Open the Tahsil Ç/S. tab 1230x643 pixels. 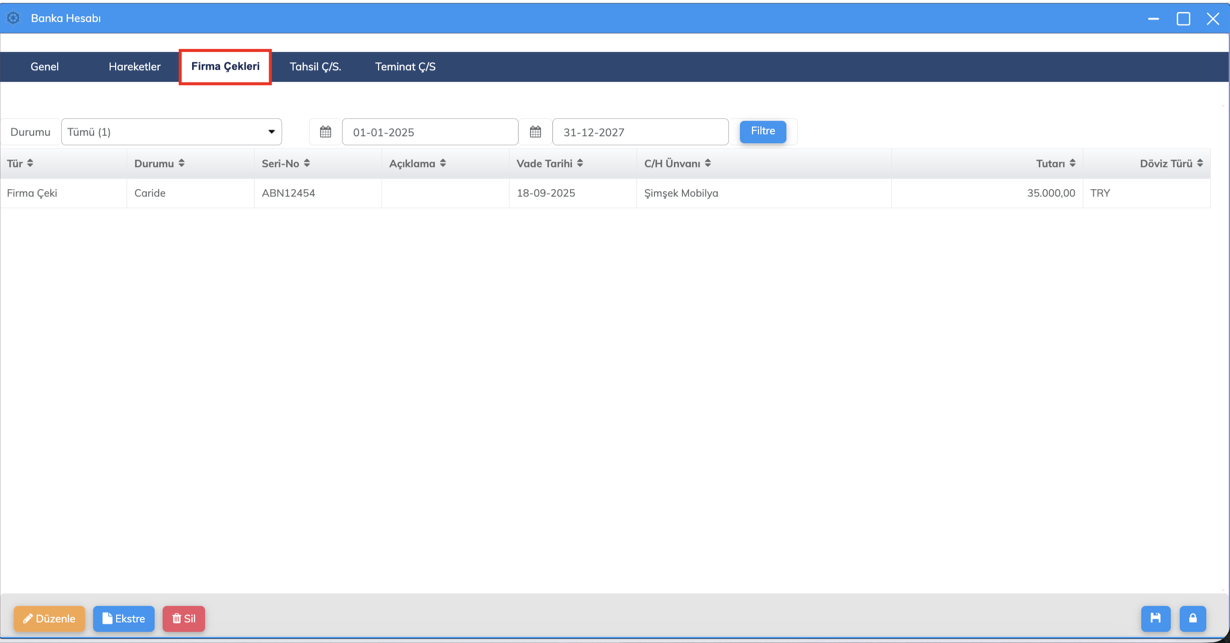pyautogui.click(x=315, y=67)
